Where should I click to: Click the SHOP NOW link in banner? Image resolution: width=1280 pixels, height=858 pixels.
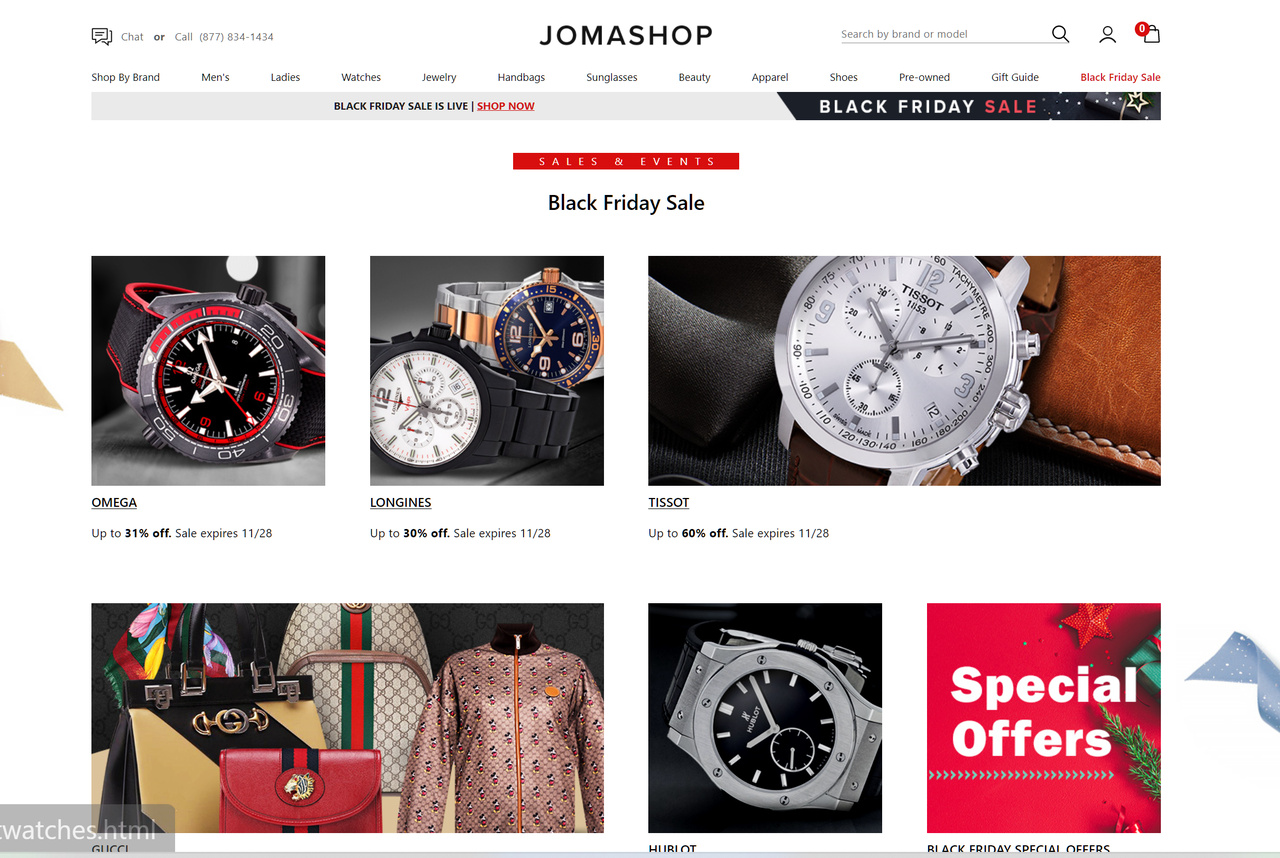tap(506, 106)
